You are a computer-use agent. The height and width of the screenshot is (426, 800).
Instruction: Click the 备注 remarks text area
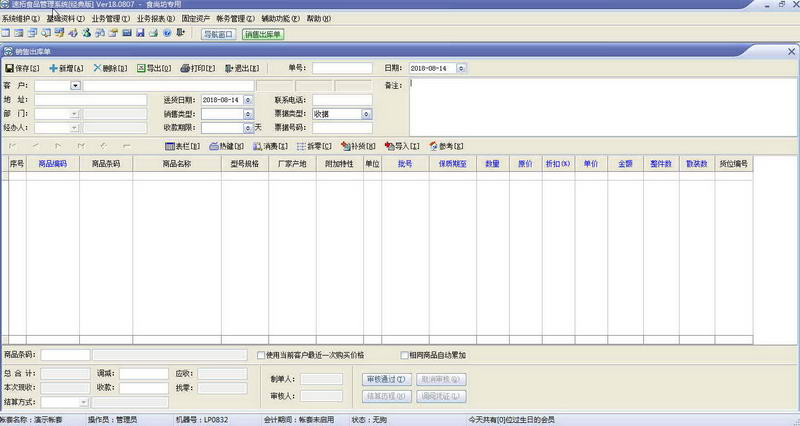(x=603, y=107)
